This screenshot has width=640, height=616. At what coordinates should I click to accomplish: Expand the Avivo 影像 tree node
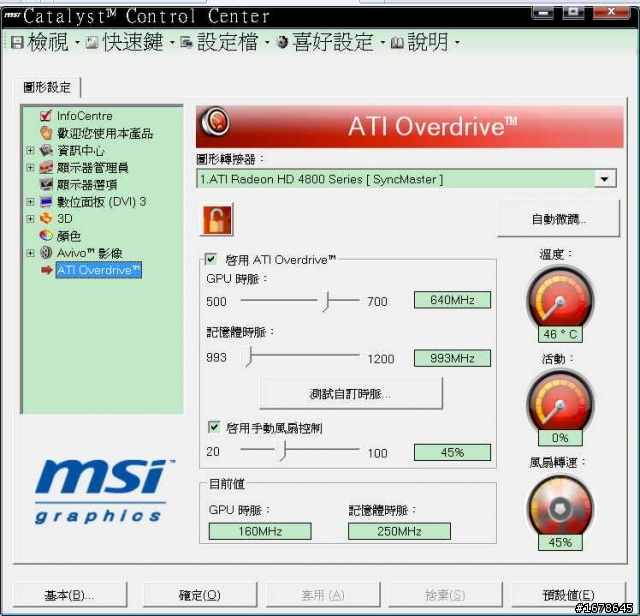(30, 253)
